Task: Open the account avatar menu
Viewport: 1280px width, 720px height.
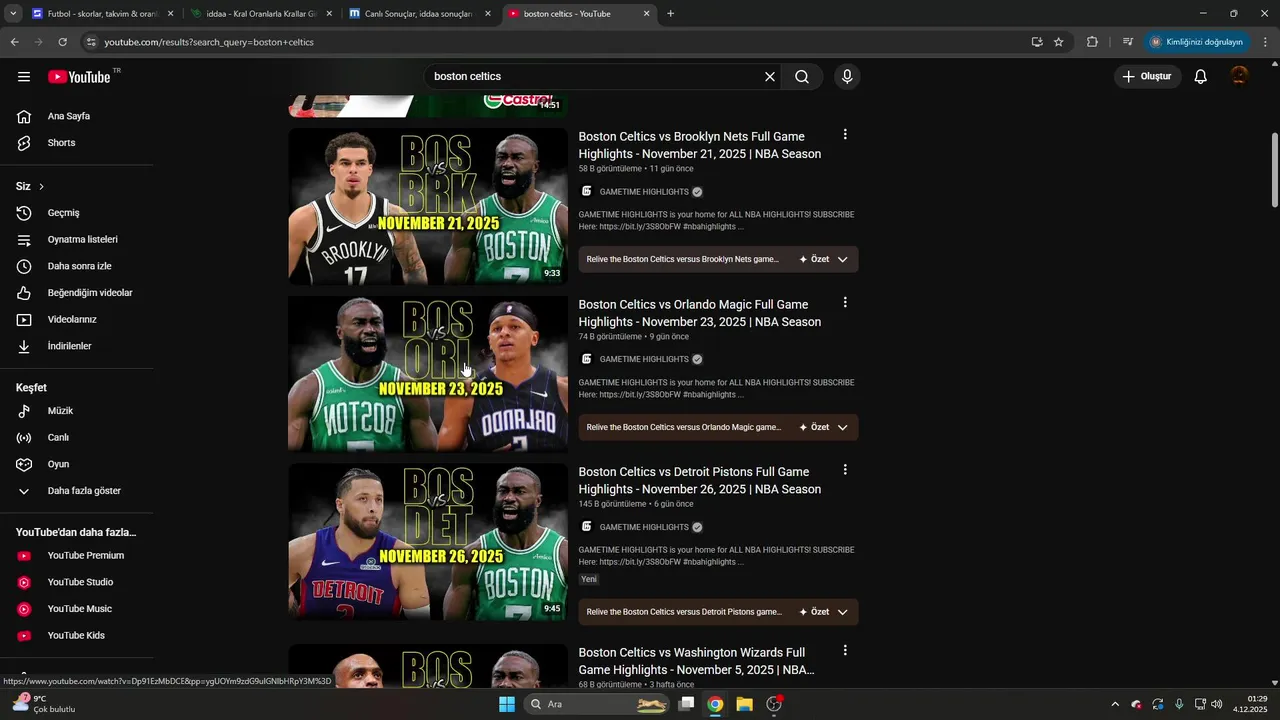Action: 1240,77
